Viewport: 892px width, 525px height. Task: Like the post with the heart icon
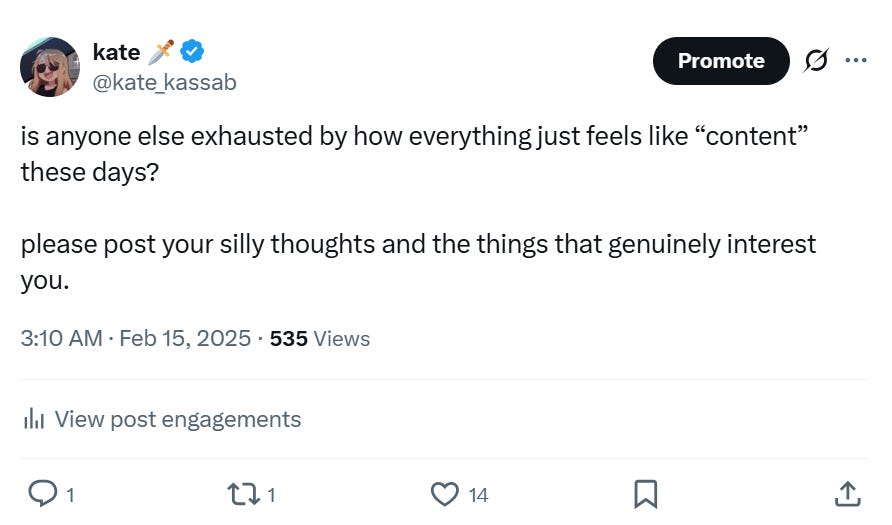tap(444, 494)
